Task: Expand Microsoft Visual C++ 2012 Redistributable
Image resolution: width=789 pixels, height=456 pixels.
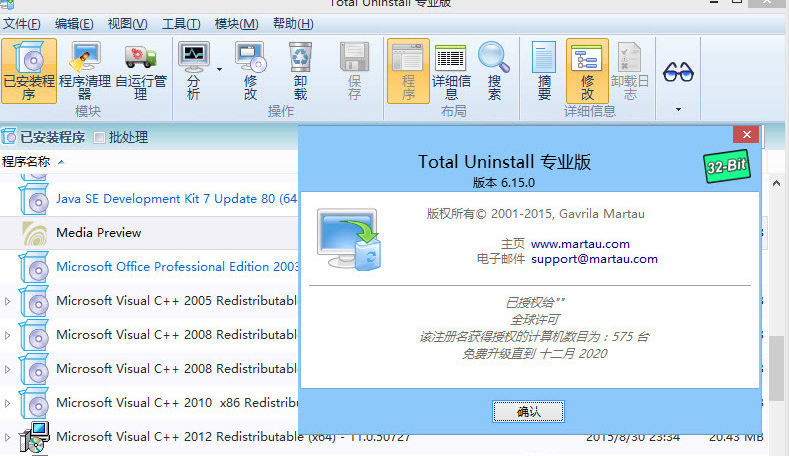Action: (8, 437)
